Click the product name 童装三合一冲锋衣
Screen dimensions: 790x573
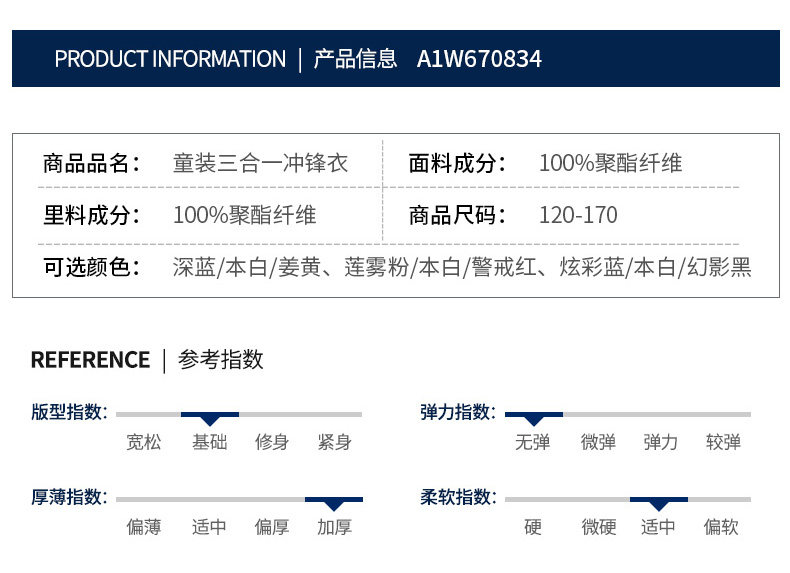261,163
